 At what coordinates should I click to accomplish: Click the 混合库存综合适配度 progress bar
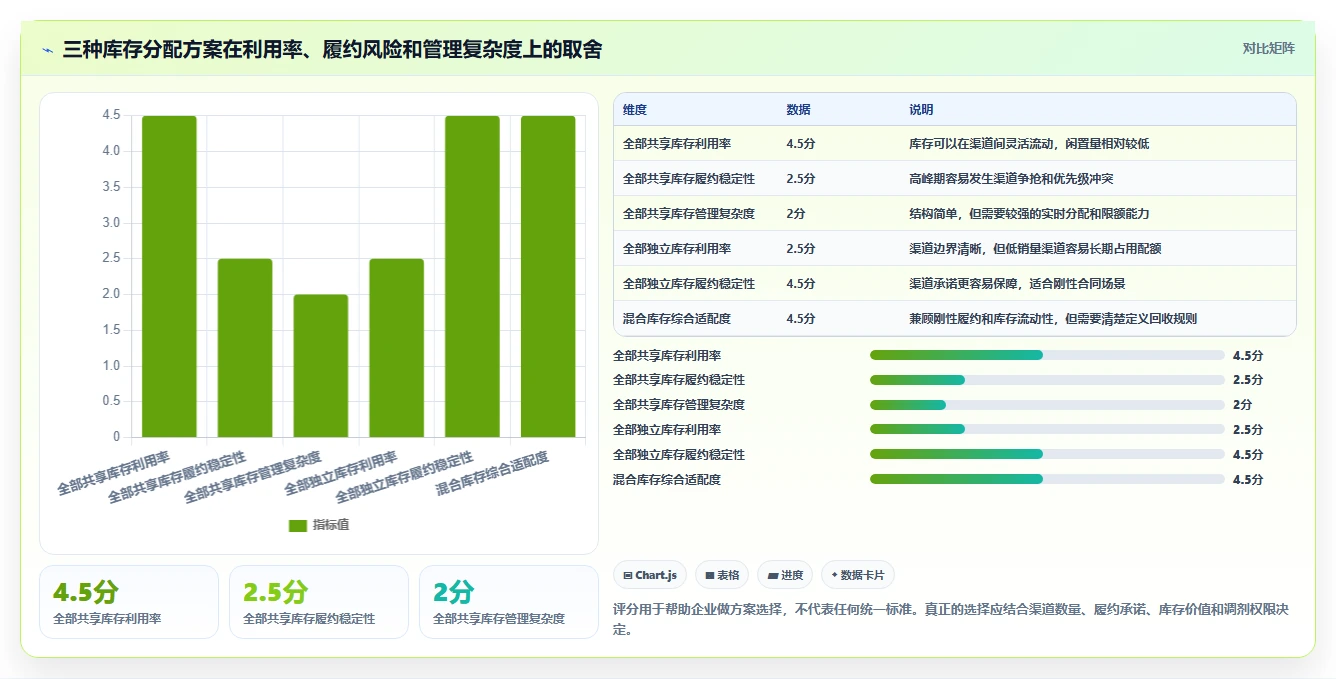point(1047,479)
